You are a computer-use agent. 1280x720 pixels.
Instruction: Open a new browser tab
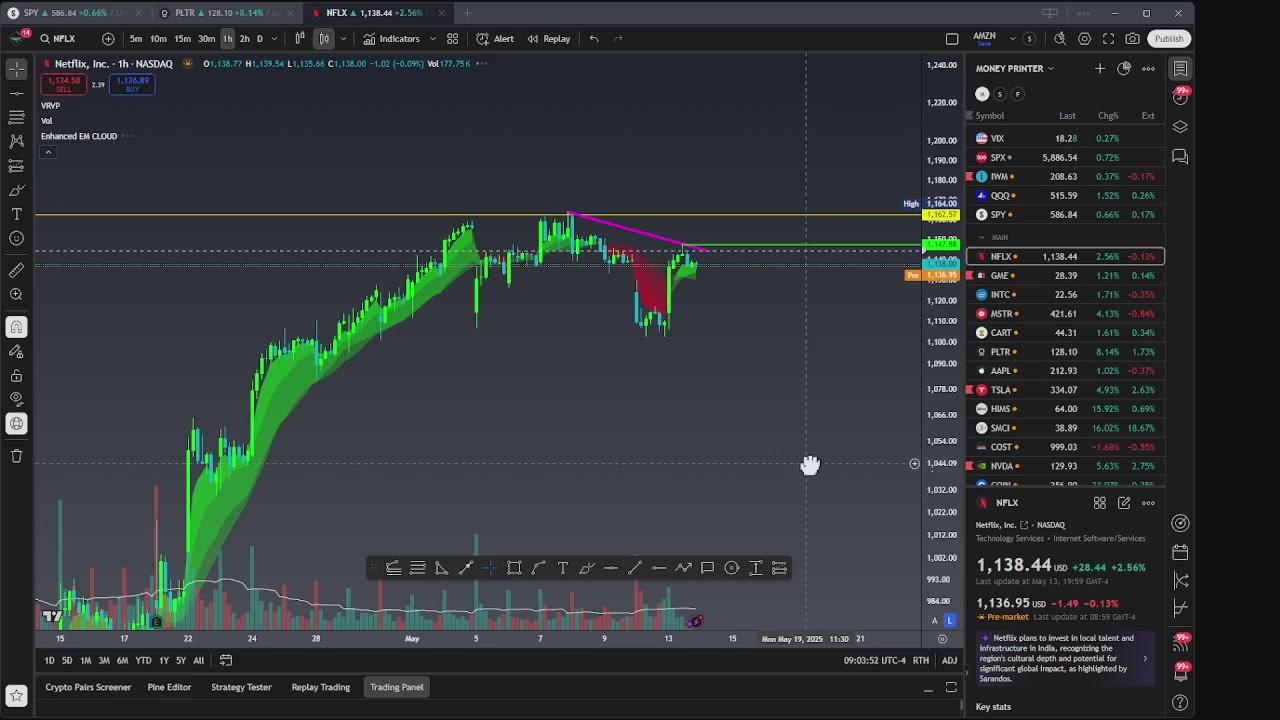(x=467, y=13)
